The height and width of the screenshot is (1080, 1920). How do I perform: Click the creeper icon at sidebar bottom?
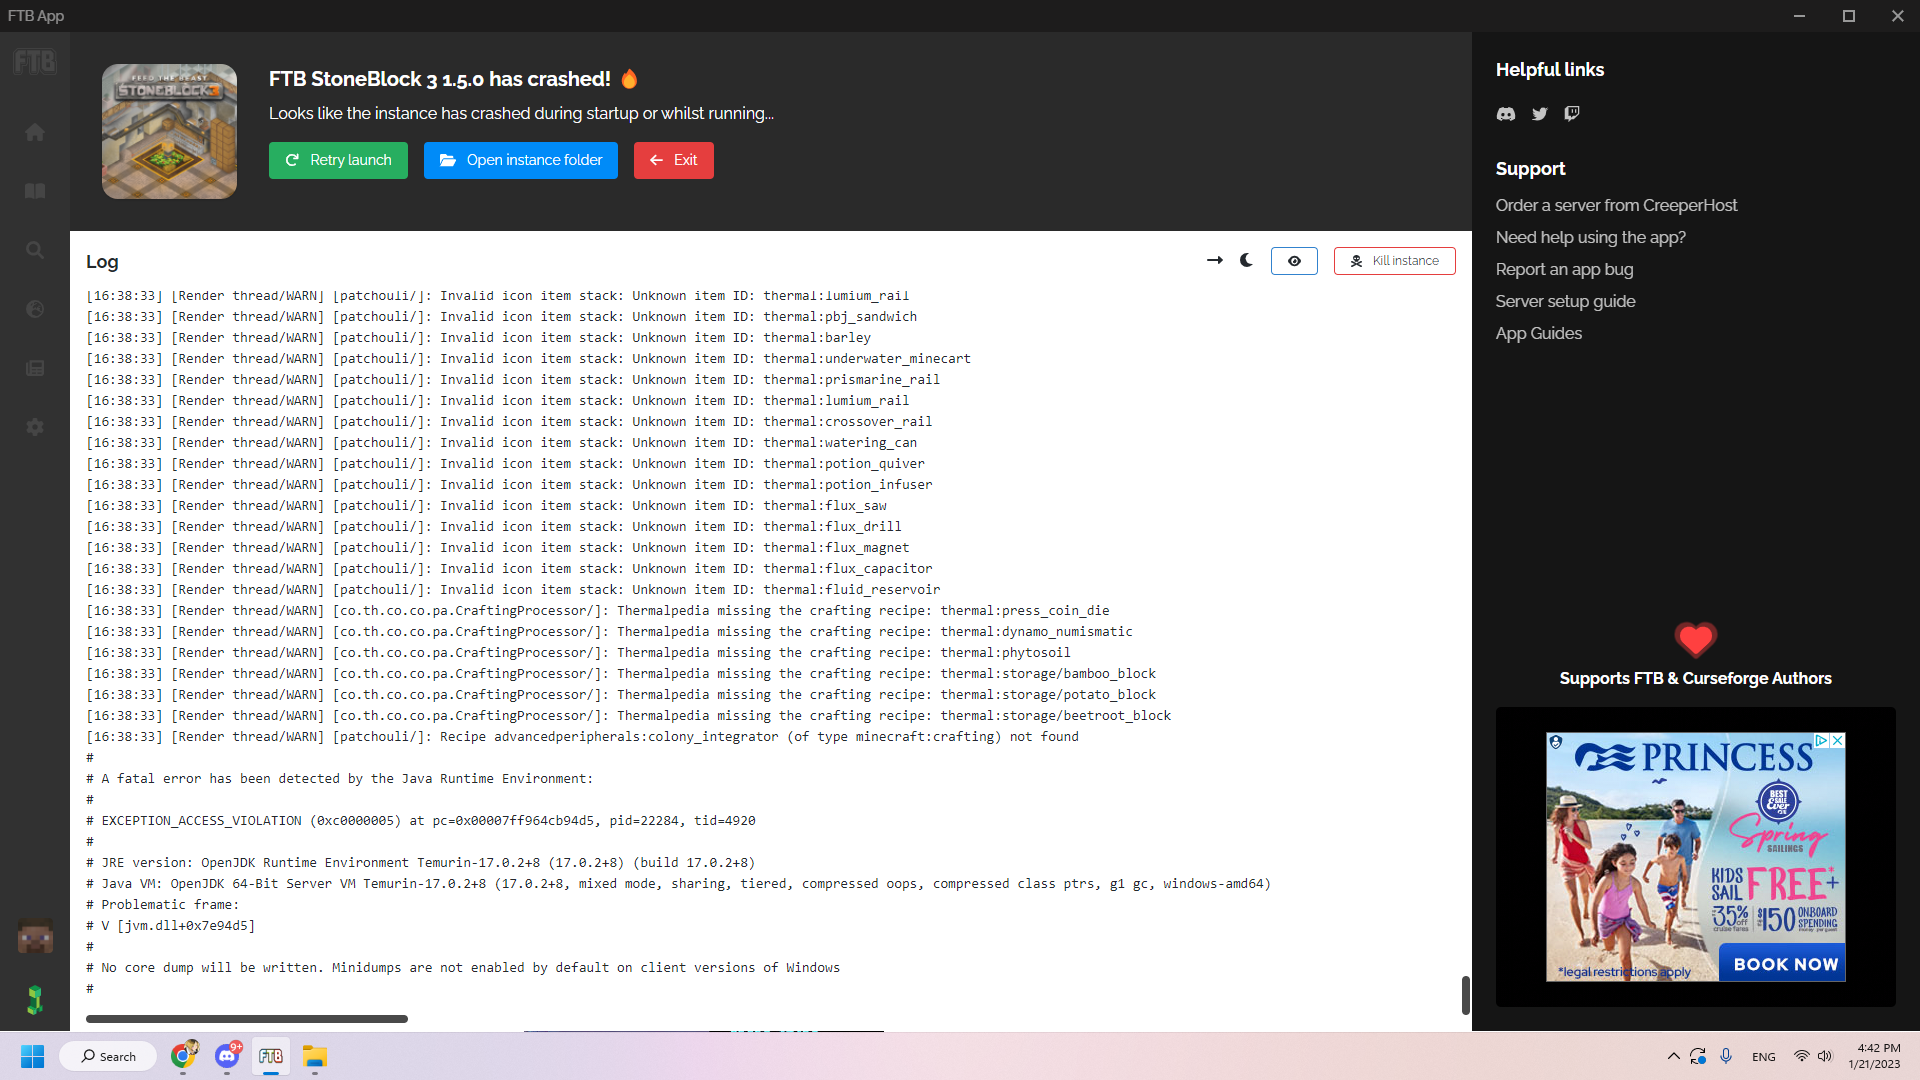click(x=35, y=999)
